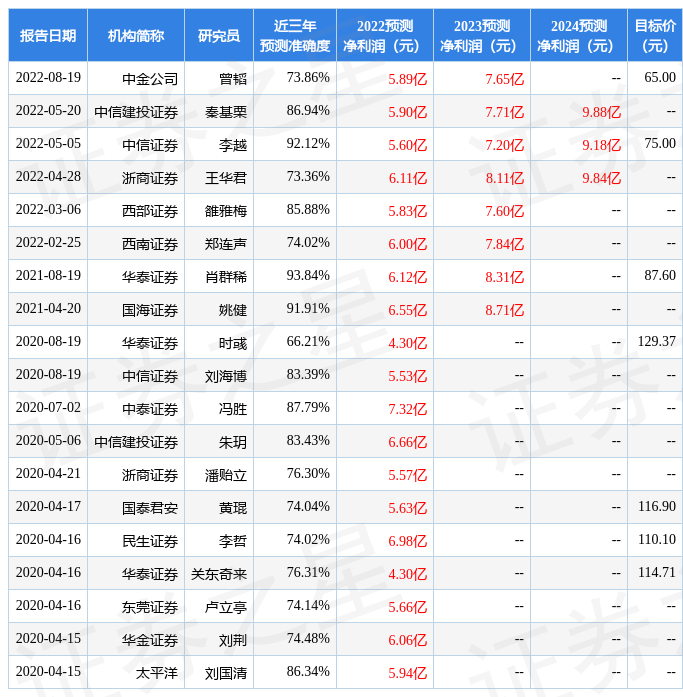Click researcher name 王华君
Image resolution: width=683 pixels, height=697 pixels.
[x=226, y=178]
